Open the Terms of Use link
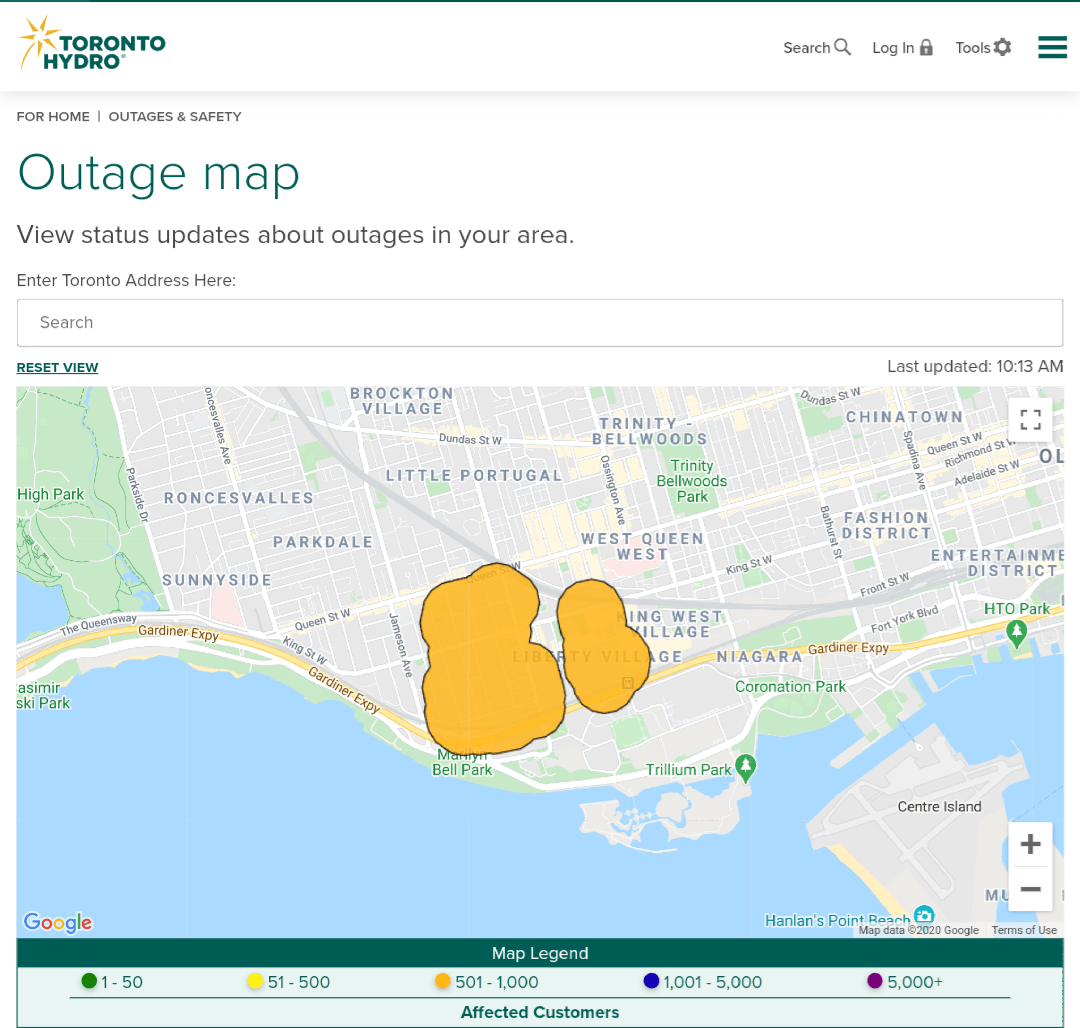This screenshot has width=1080, height=1028. 1023,930
